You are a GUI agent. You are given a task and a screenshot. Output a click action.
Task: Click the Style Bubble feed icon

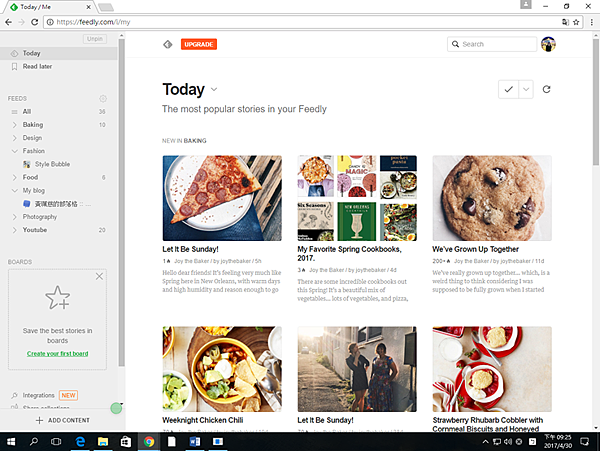pos(27,164)
